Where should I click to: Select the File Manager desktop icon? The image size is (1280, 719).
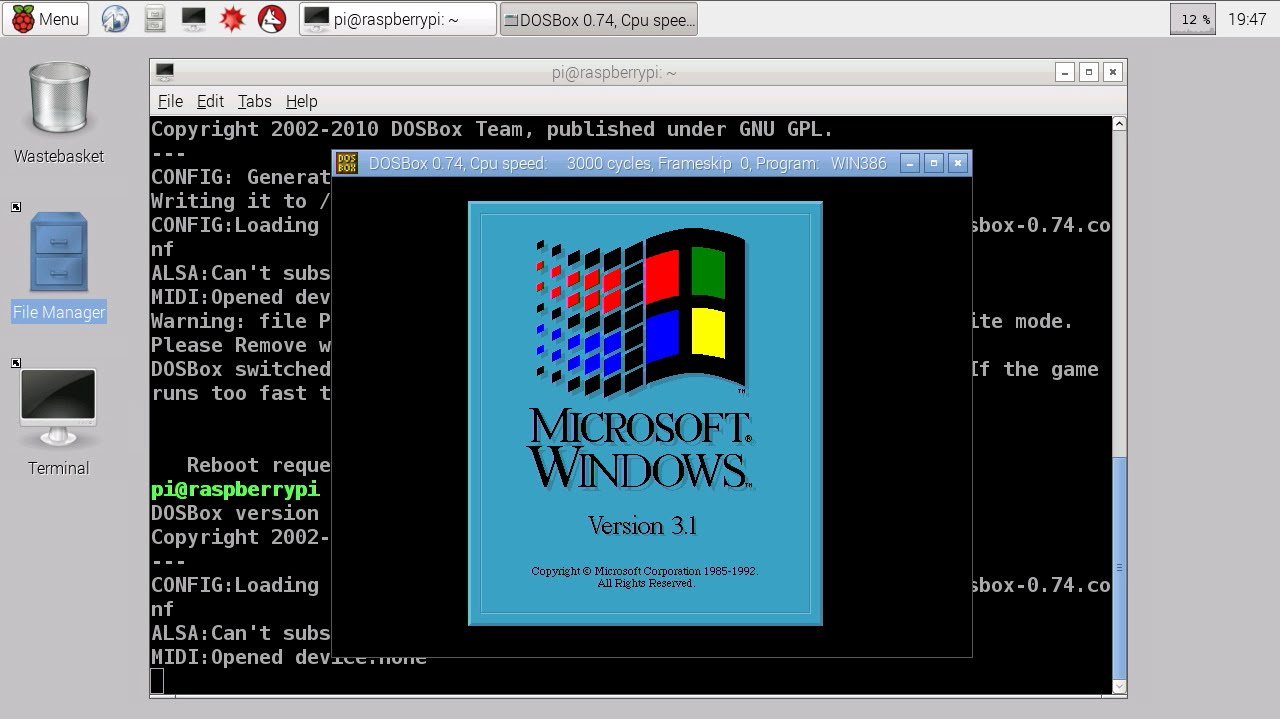59,268
